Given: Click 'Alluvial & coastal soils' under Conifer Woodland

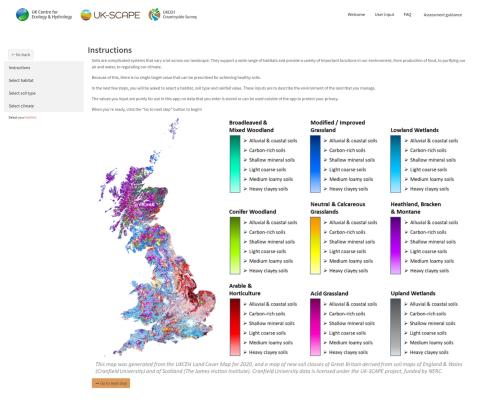Looking at the screenshot, I should tap(273, 222).
